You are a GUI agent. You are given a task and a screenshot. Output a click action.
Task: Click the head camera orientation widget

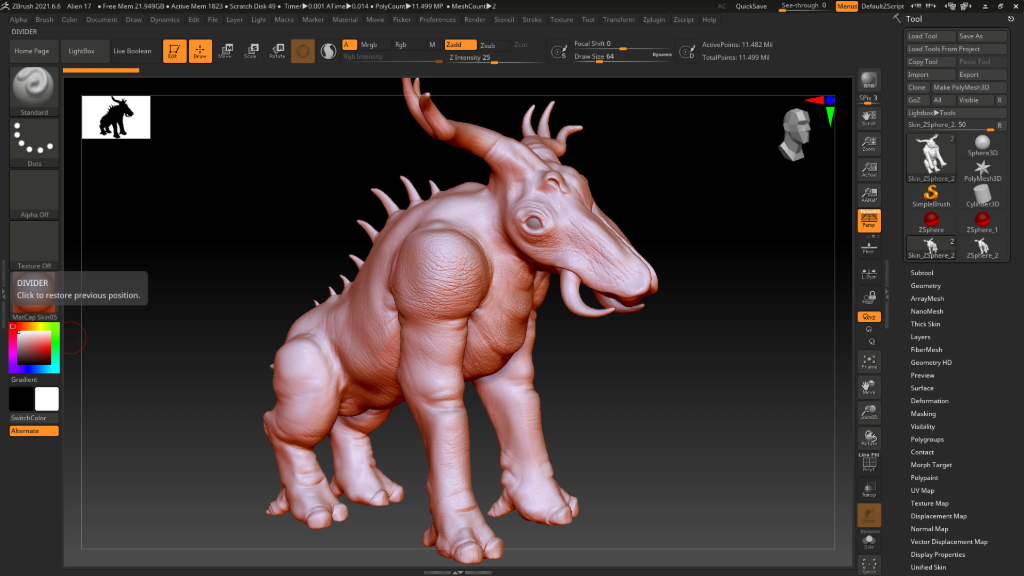(795, 135)
